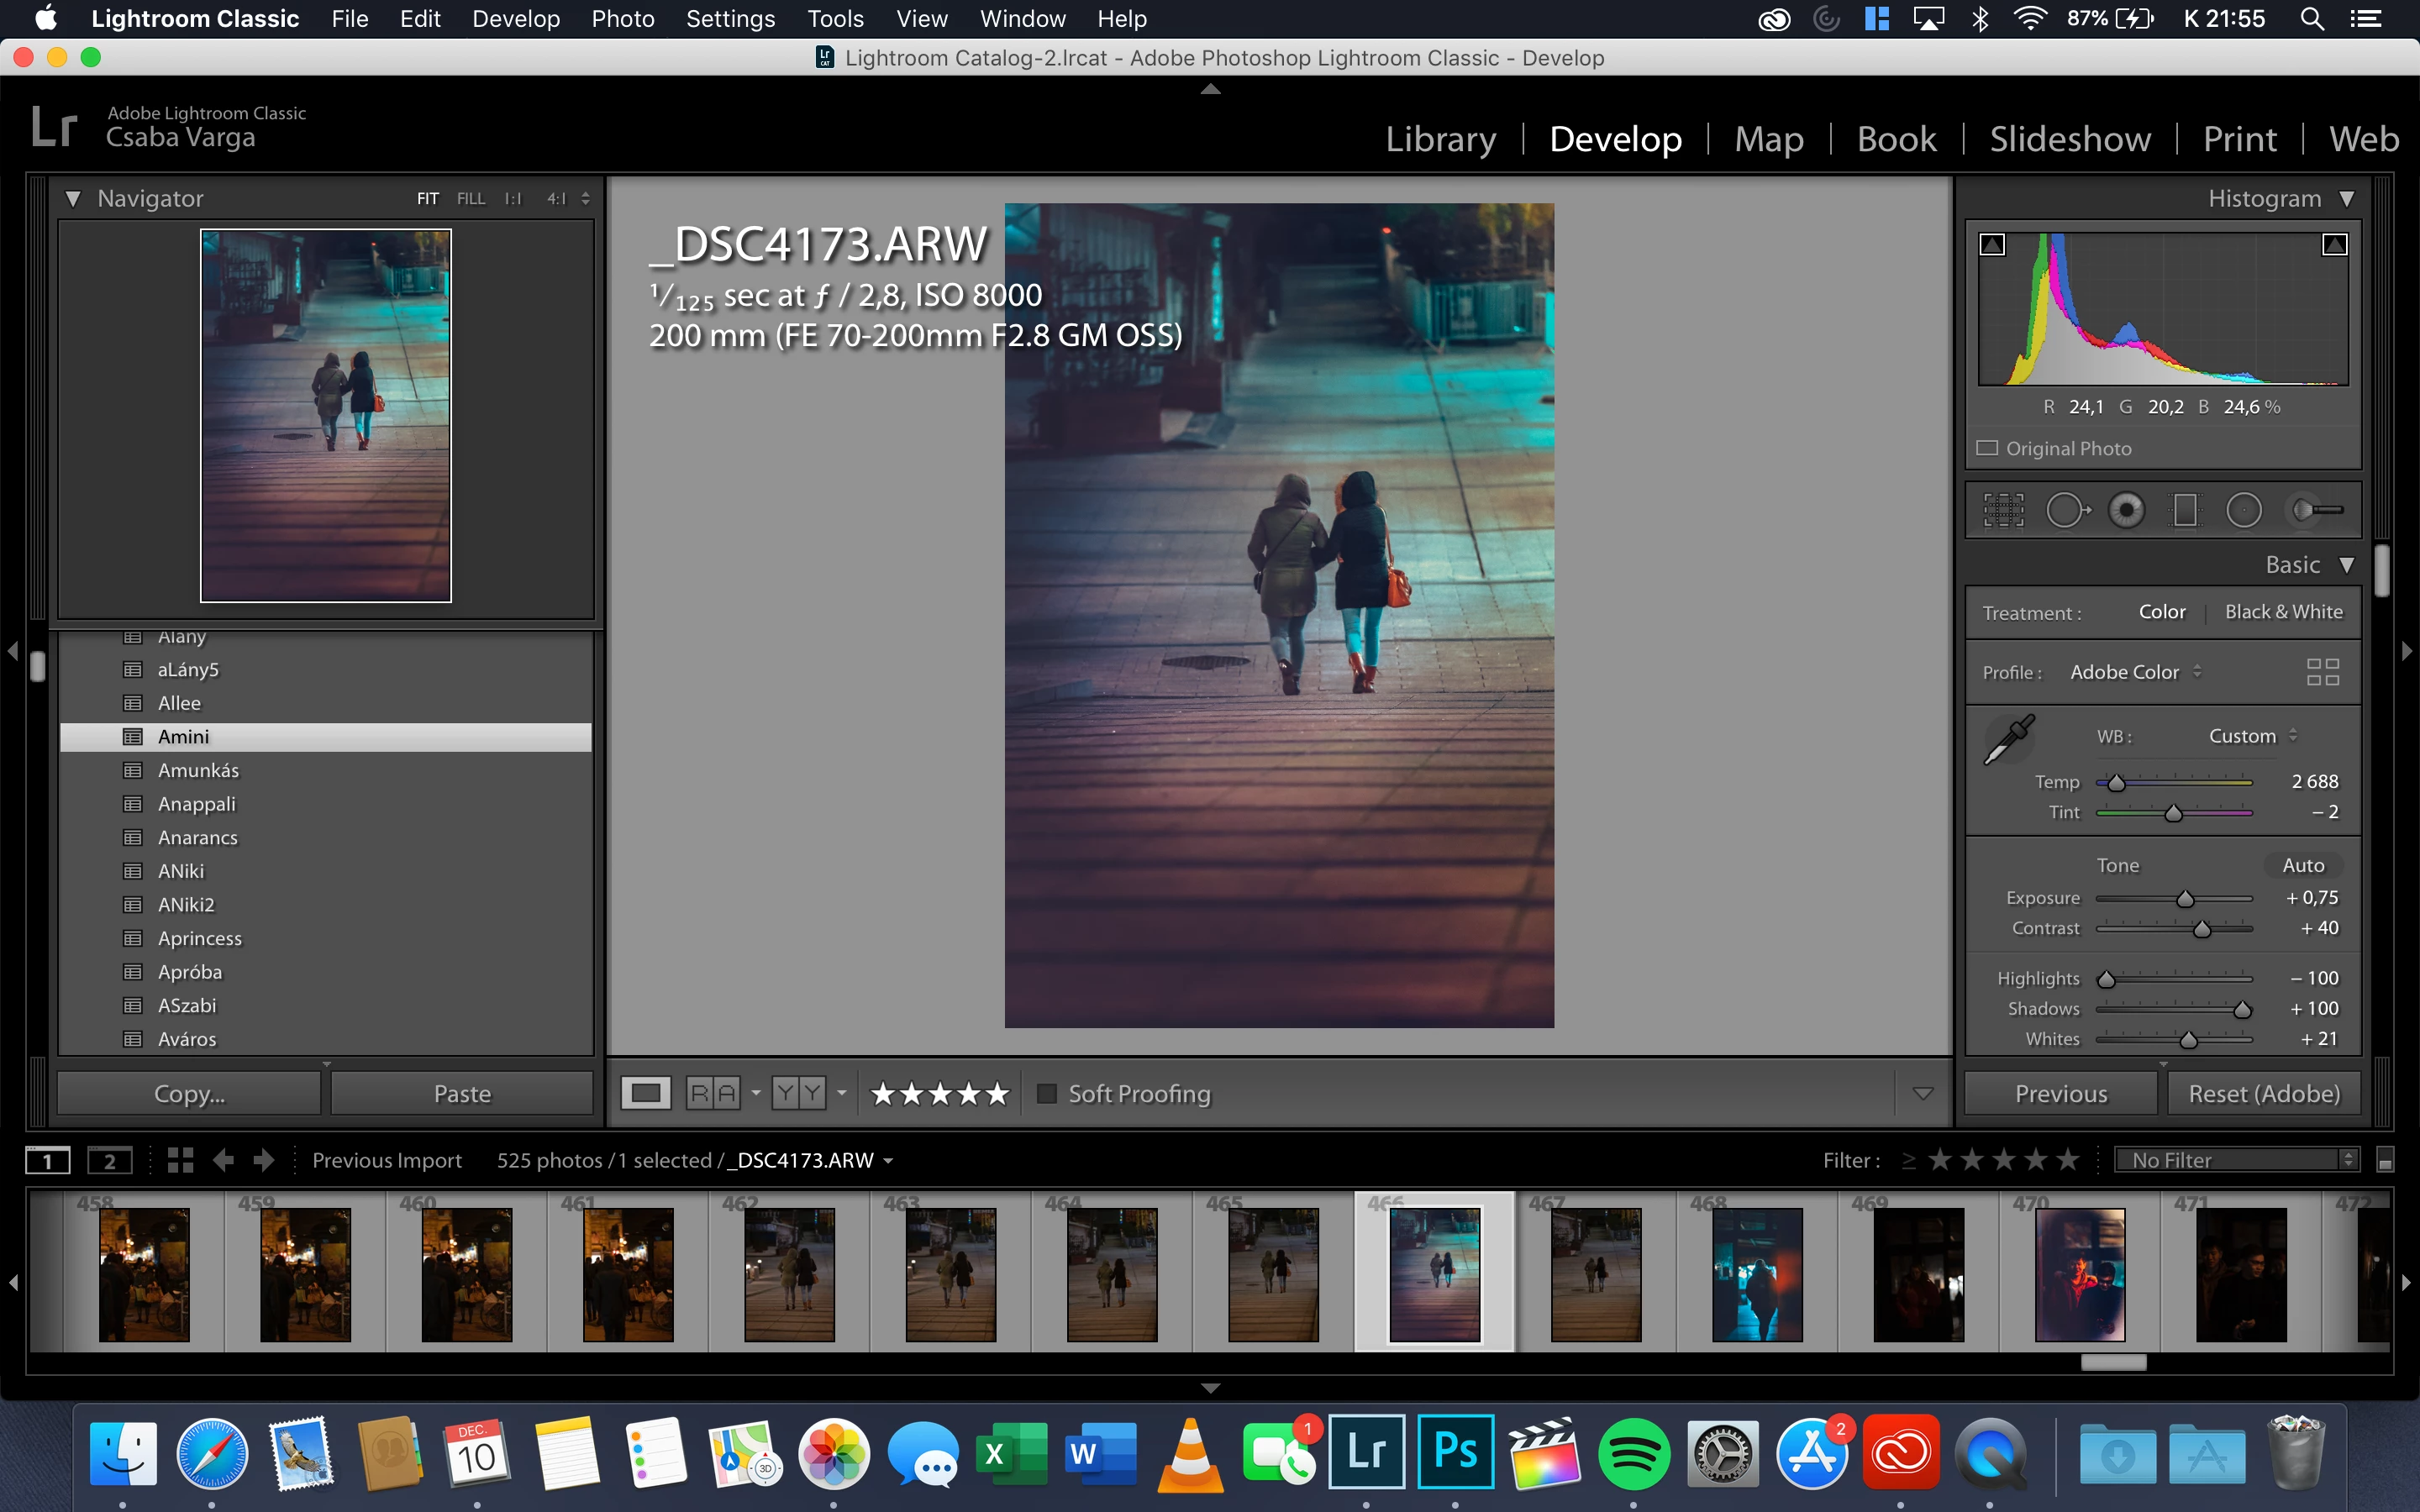Open the No Filter dropdown

[x=2236, y=1160]
